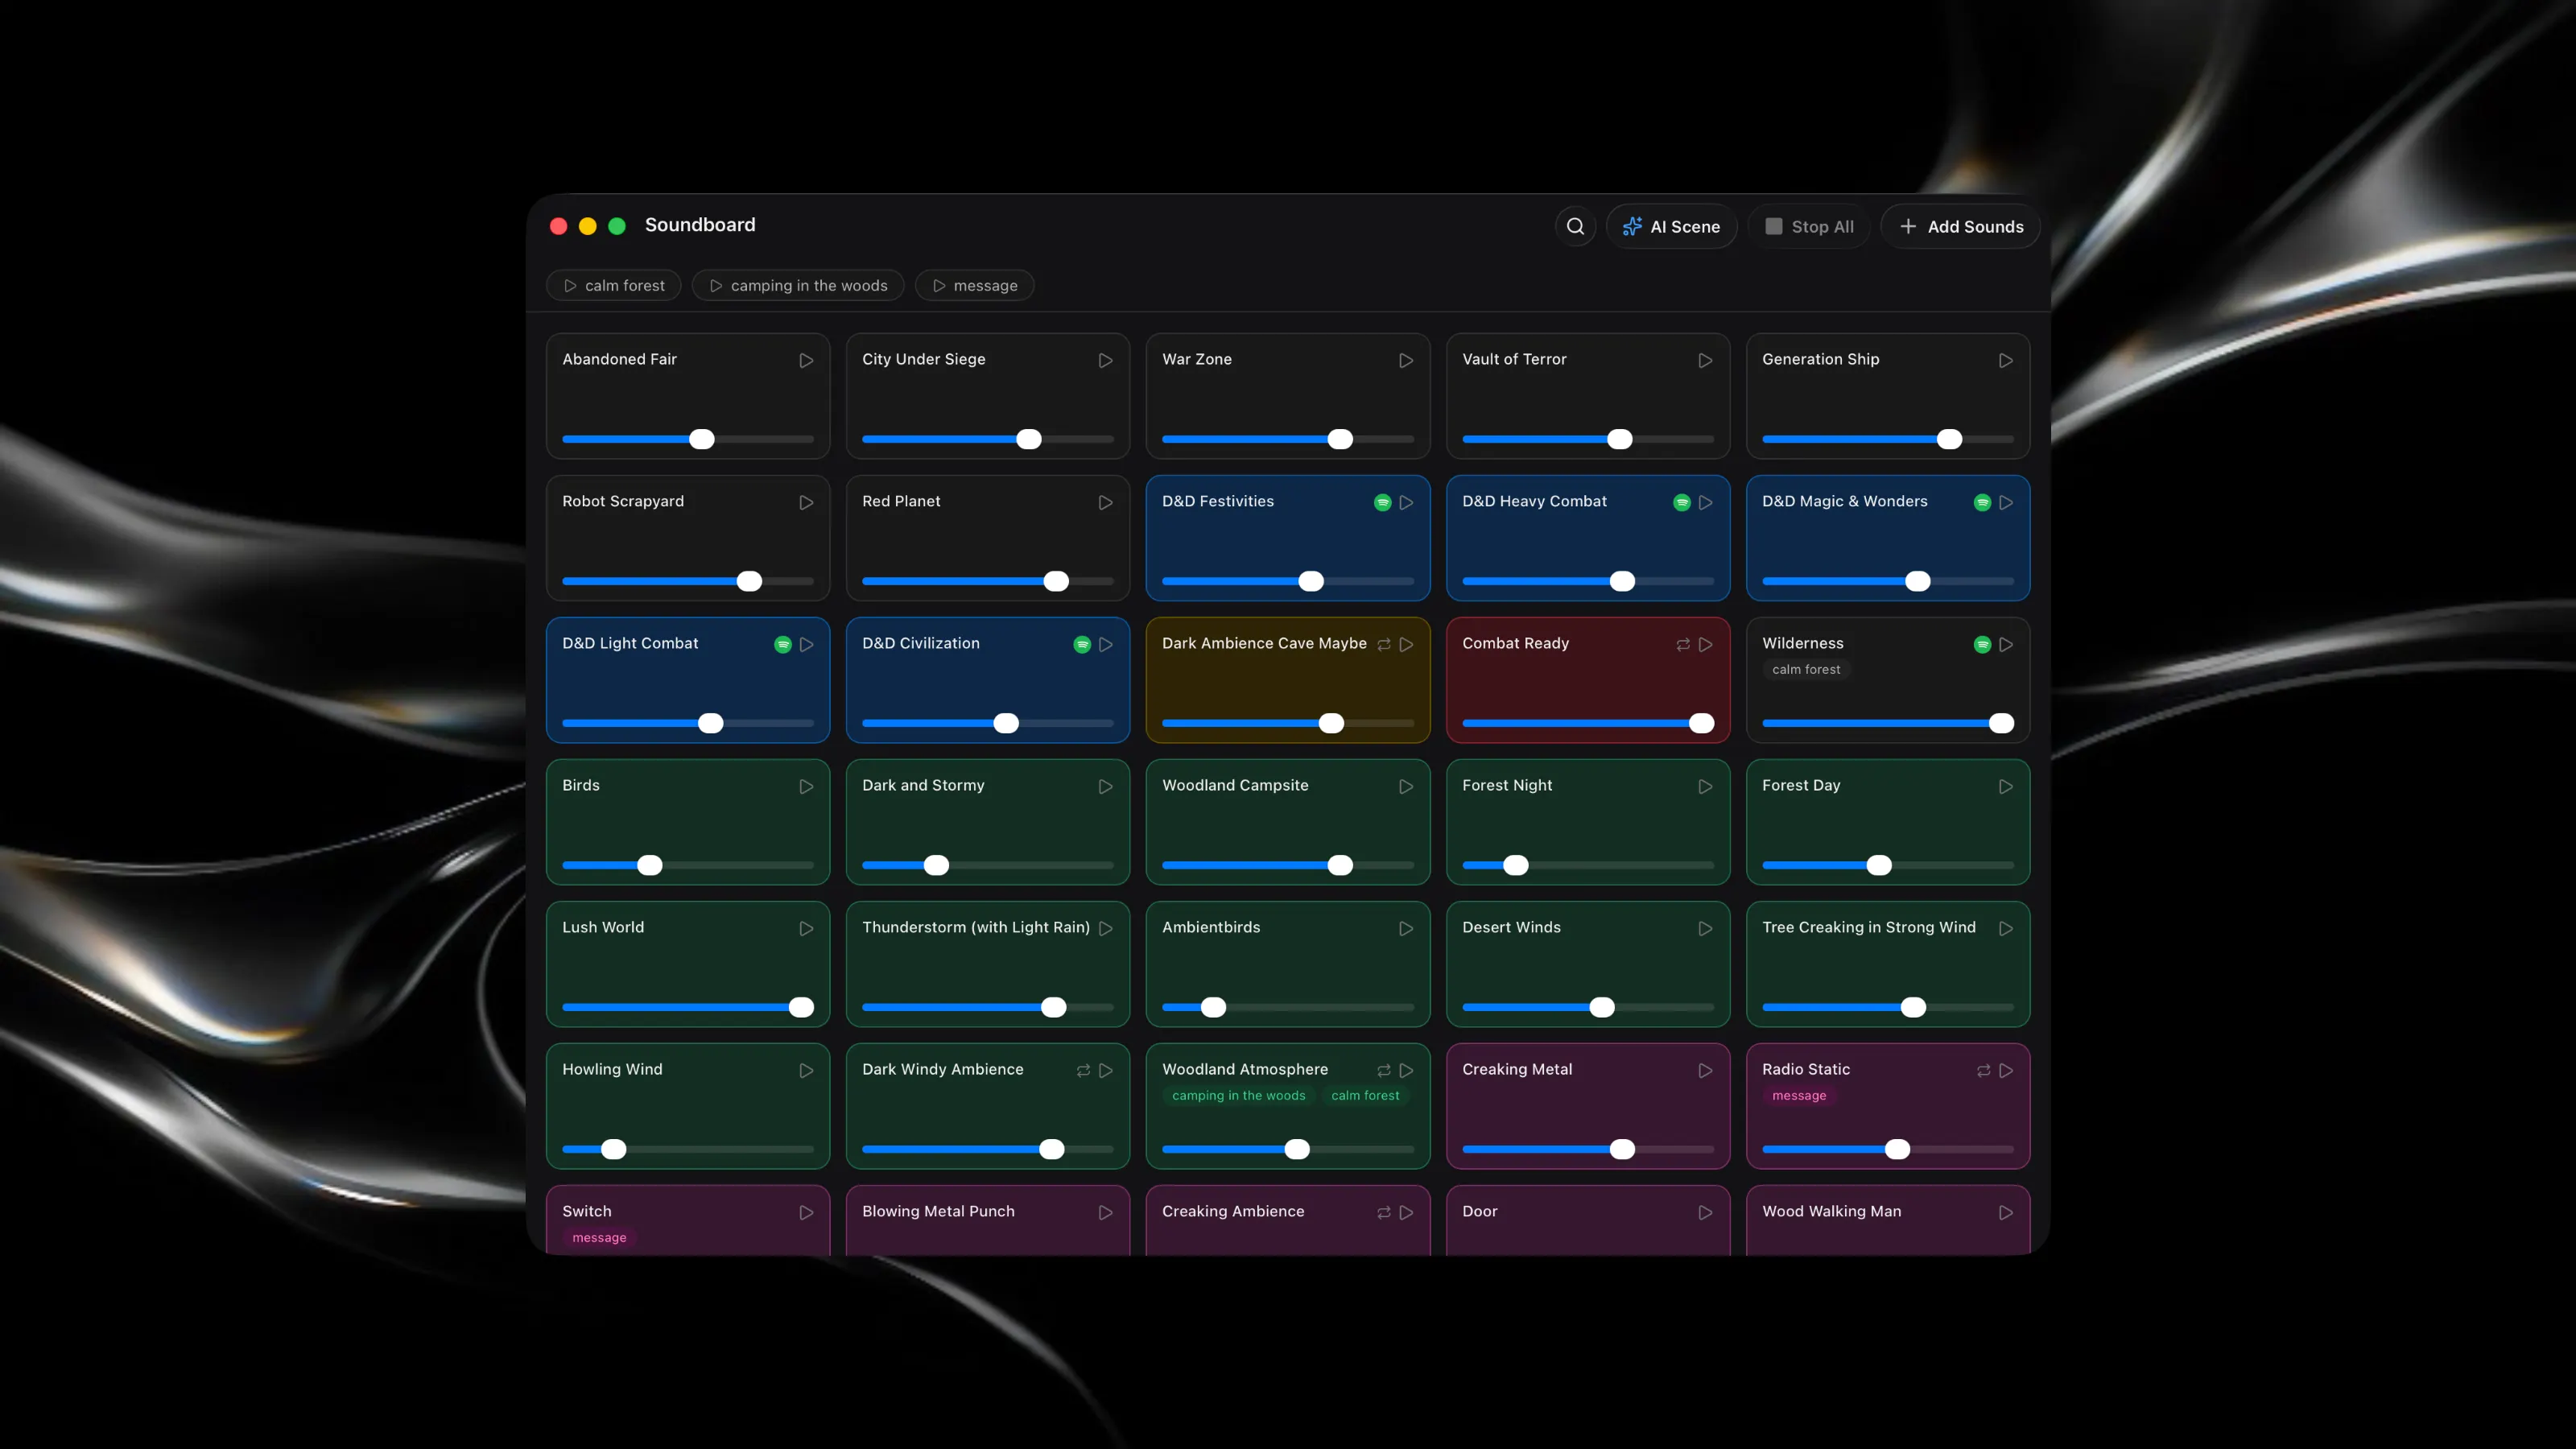Click Spotify icon on Wilderness card
Viewport: 2576px width, 1449px height.
pyautogui.click(x=1982, y=644)
